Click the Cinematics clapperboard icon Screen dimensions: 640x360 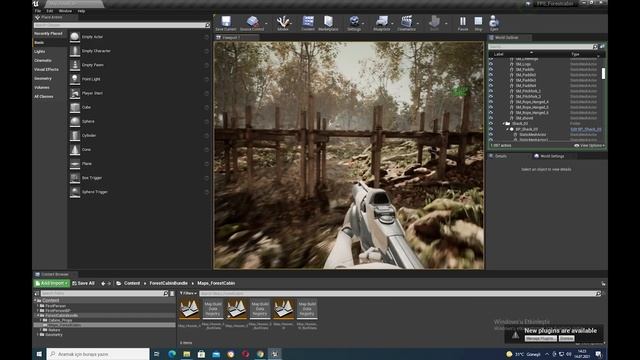407,22
